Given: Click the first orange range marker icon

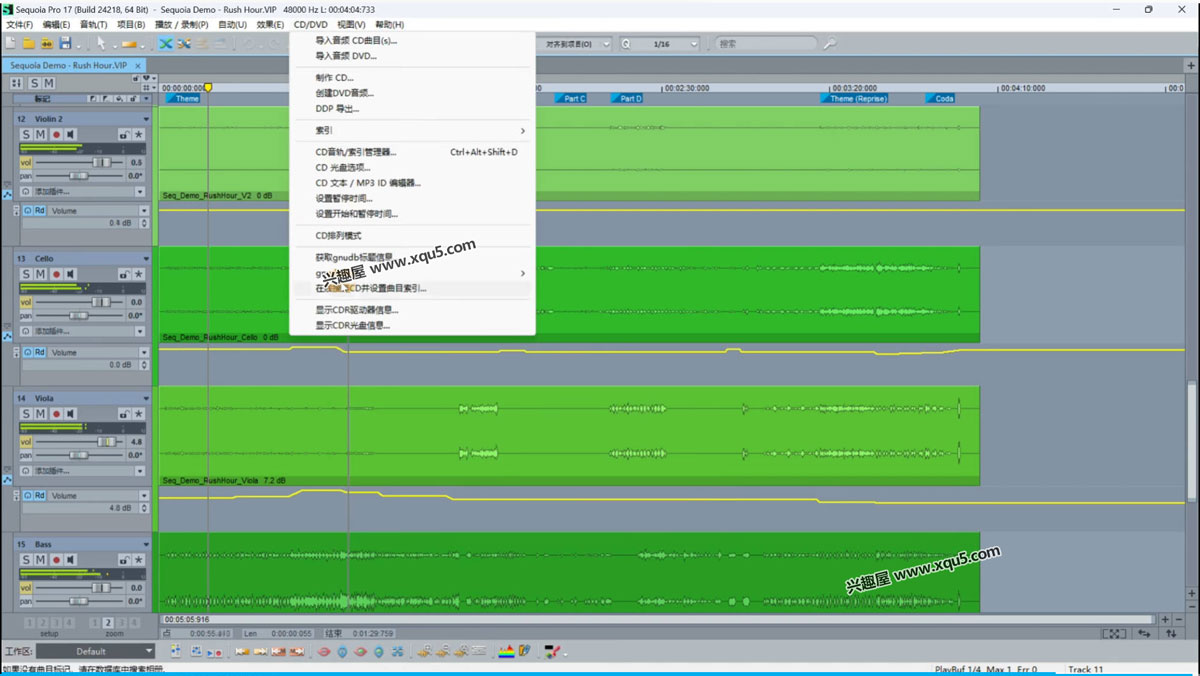Looking at the screenshot, I should pyautogui.click(x=242, y=652).
